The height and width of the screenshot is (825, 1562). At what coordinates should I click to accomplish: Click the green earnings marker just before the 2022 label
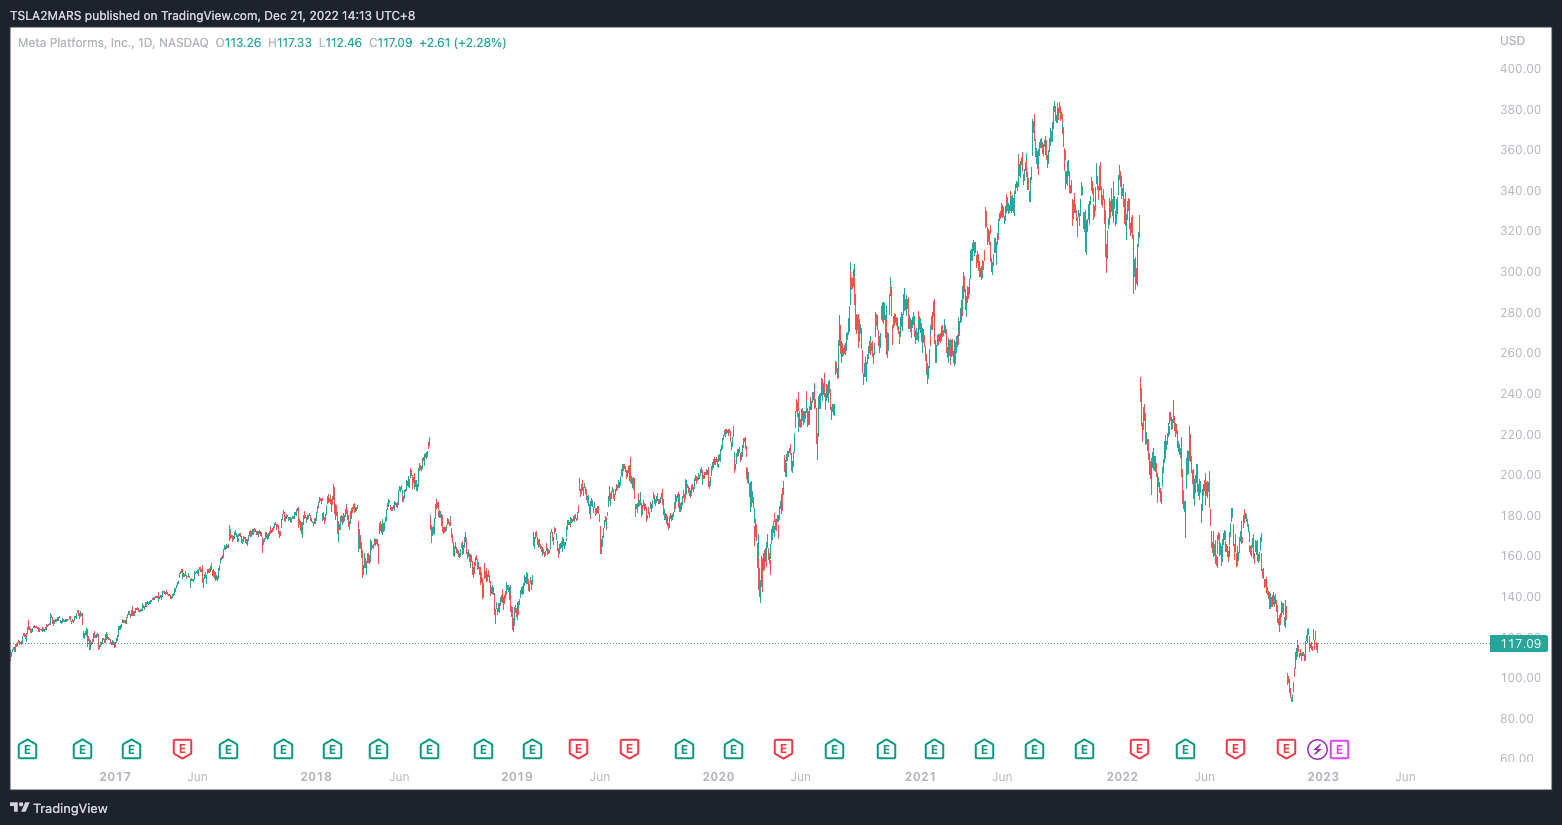click(x=1084, y=749)
